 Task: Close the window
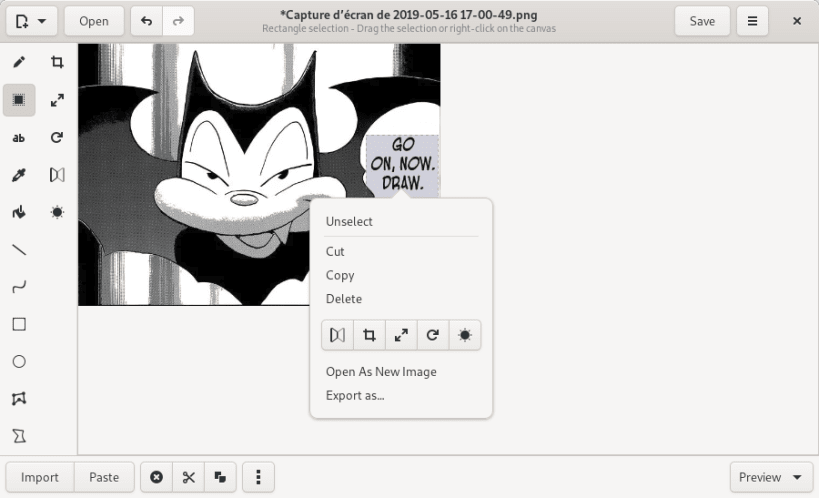[797, 21]
